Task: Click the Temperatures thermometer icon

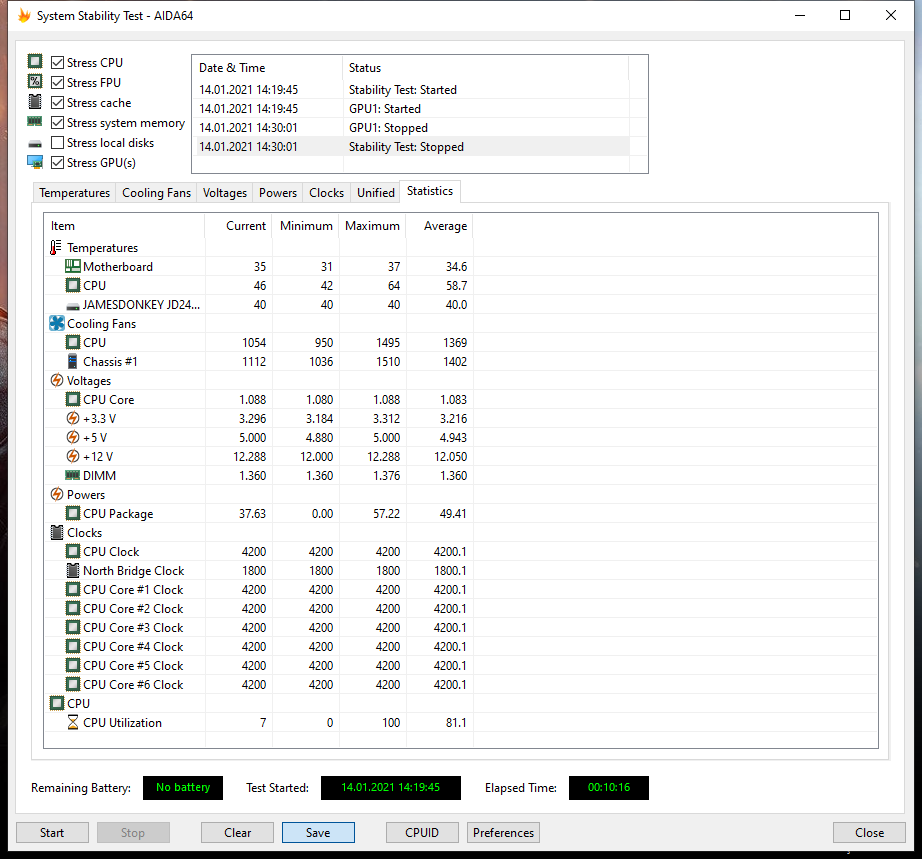Action: [x=56, y=248]
